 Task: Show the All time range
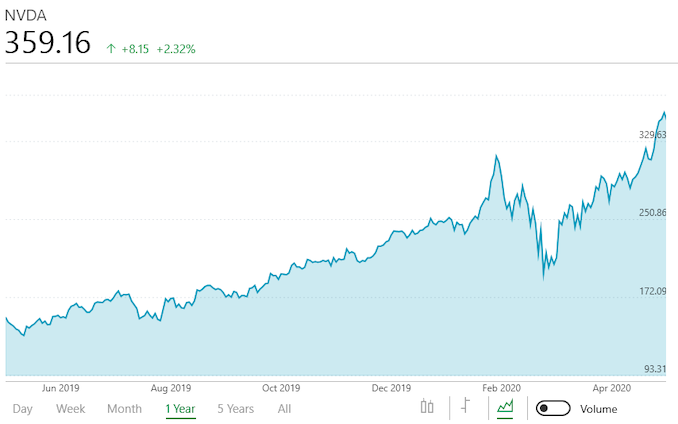pyautogui.click(x=285, y=409)
